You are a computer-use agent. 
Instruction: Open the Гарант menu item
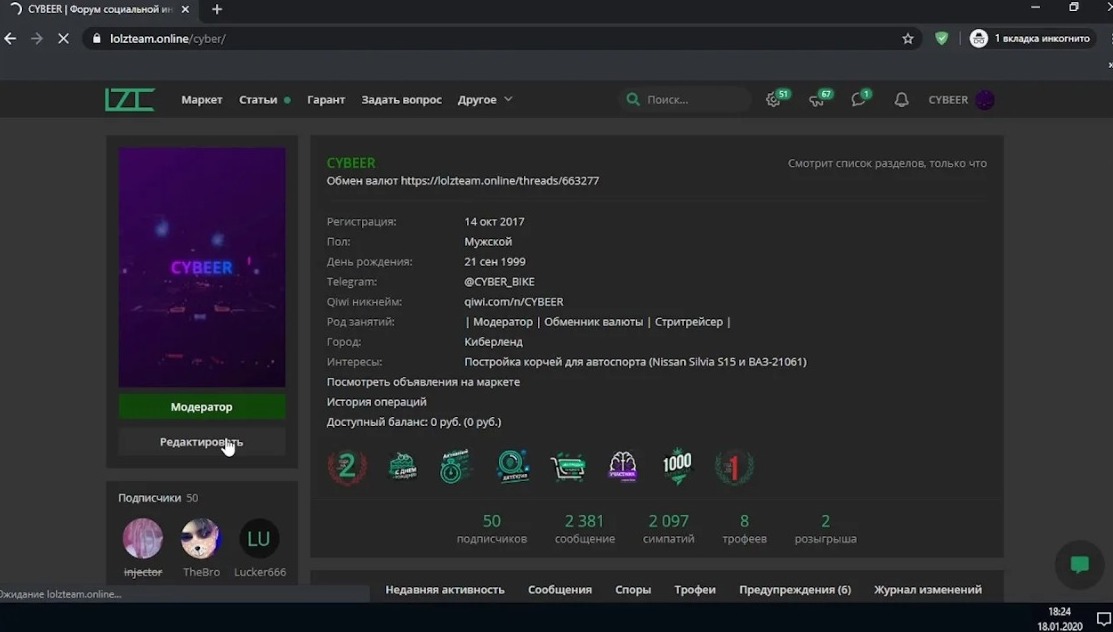[x=326, y=100]
